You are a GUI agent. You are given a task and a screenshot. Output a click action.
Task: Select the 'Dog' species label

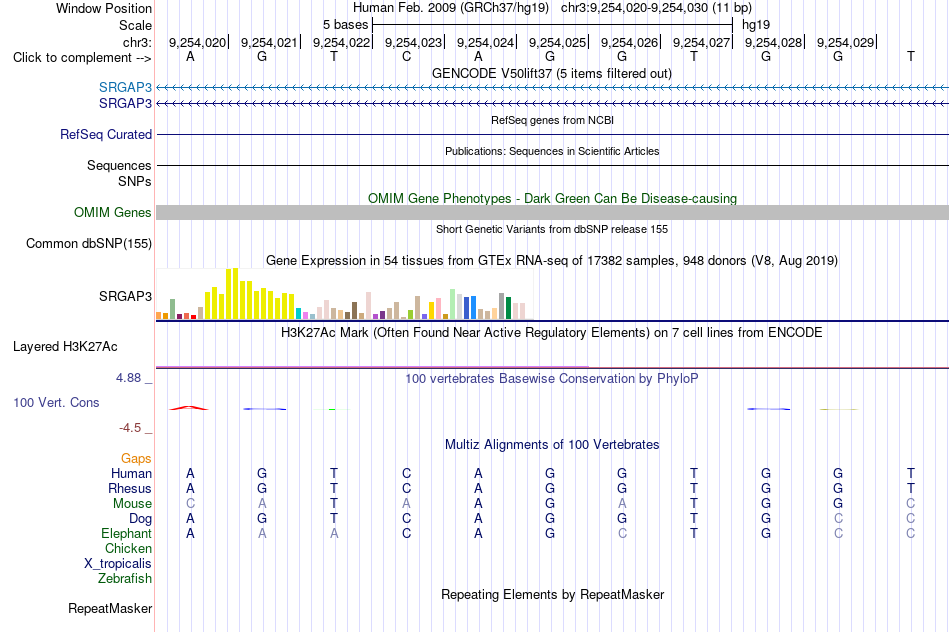140,519
